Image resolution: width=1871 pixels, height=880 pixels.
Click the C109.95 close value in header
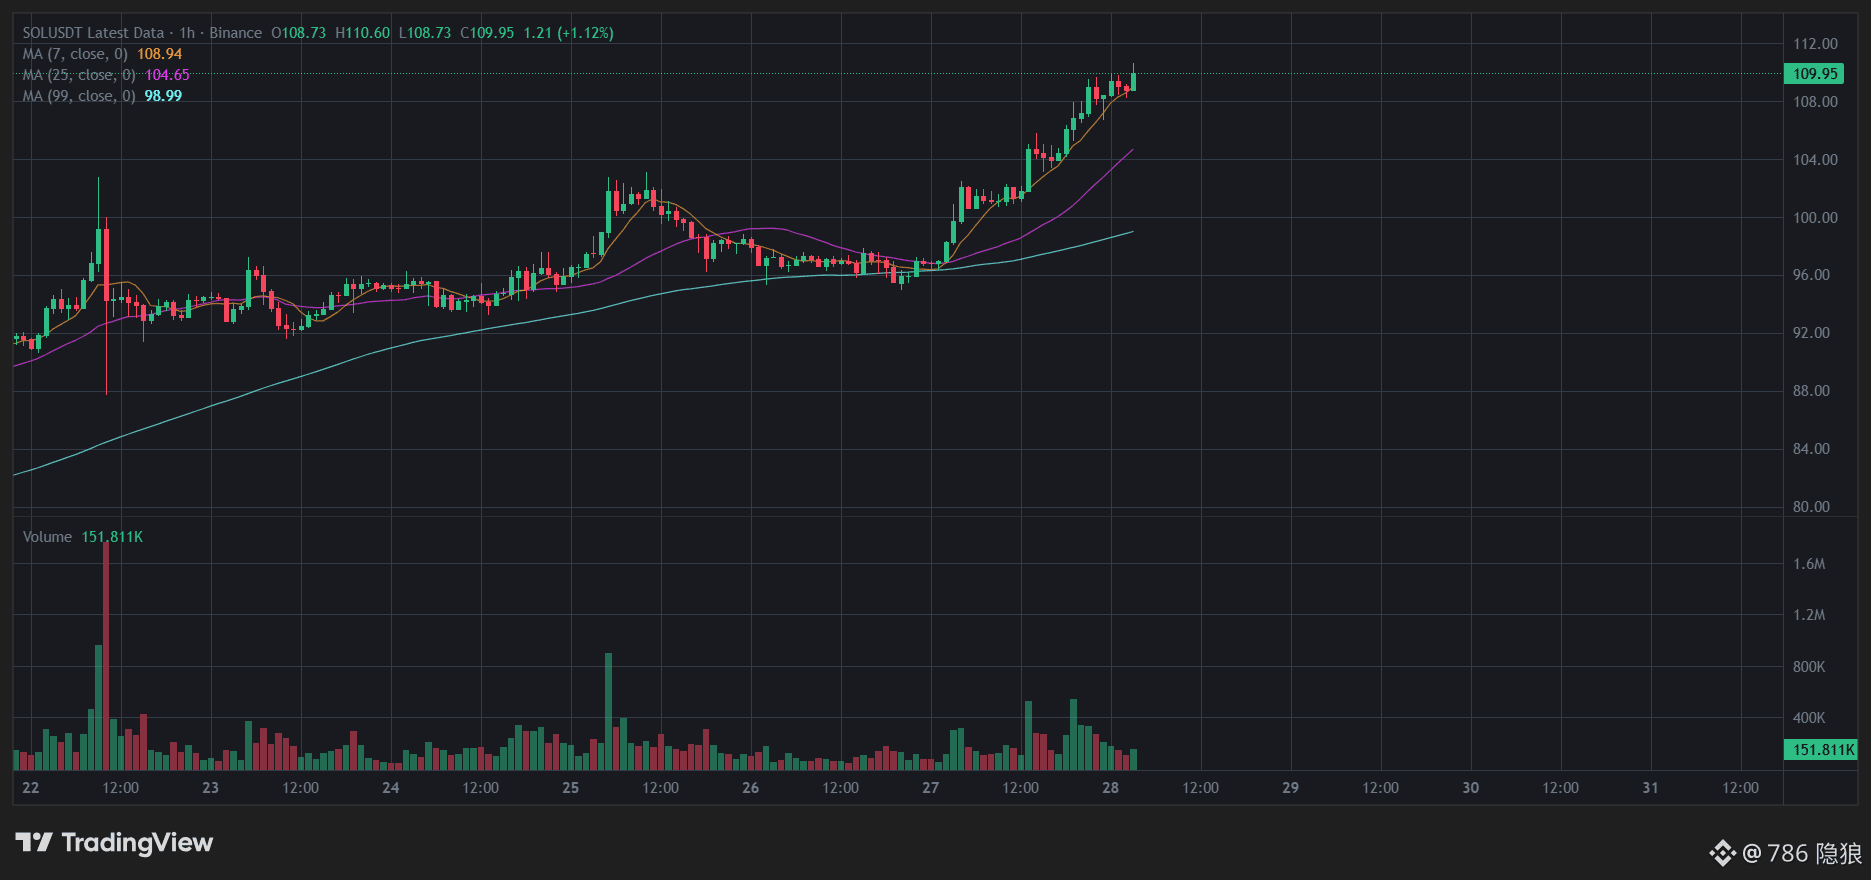click(487, 33)
